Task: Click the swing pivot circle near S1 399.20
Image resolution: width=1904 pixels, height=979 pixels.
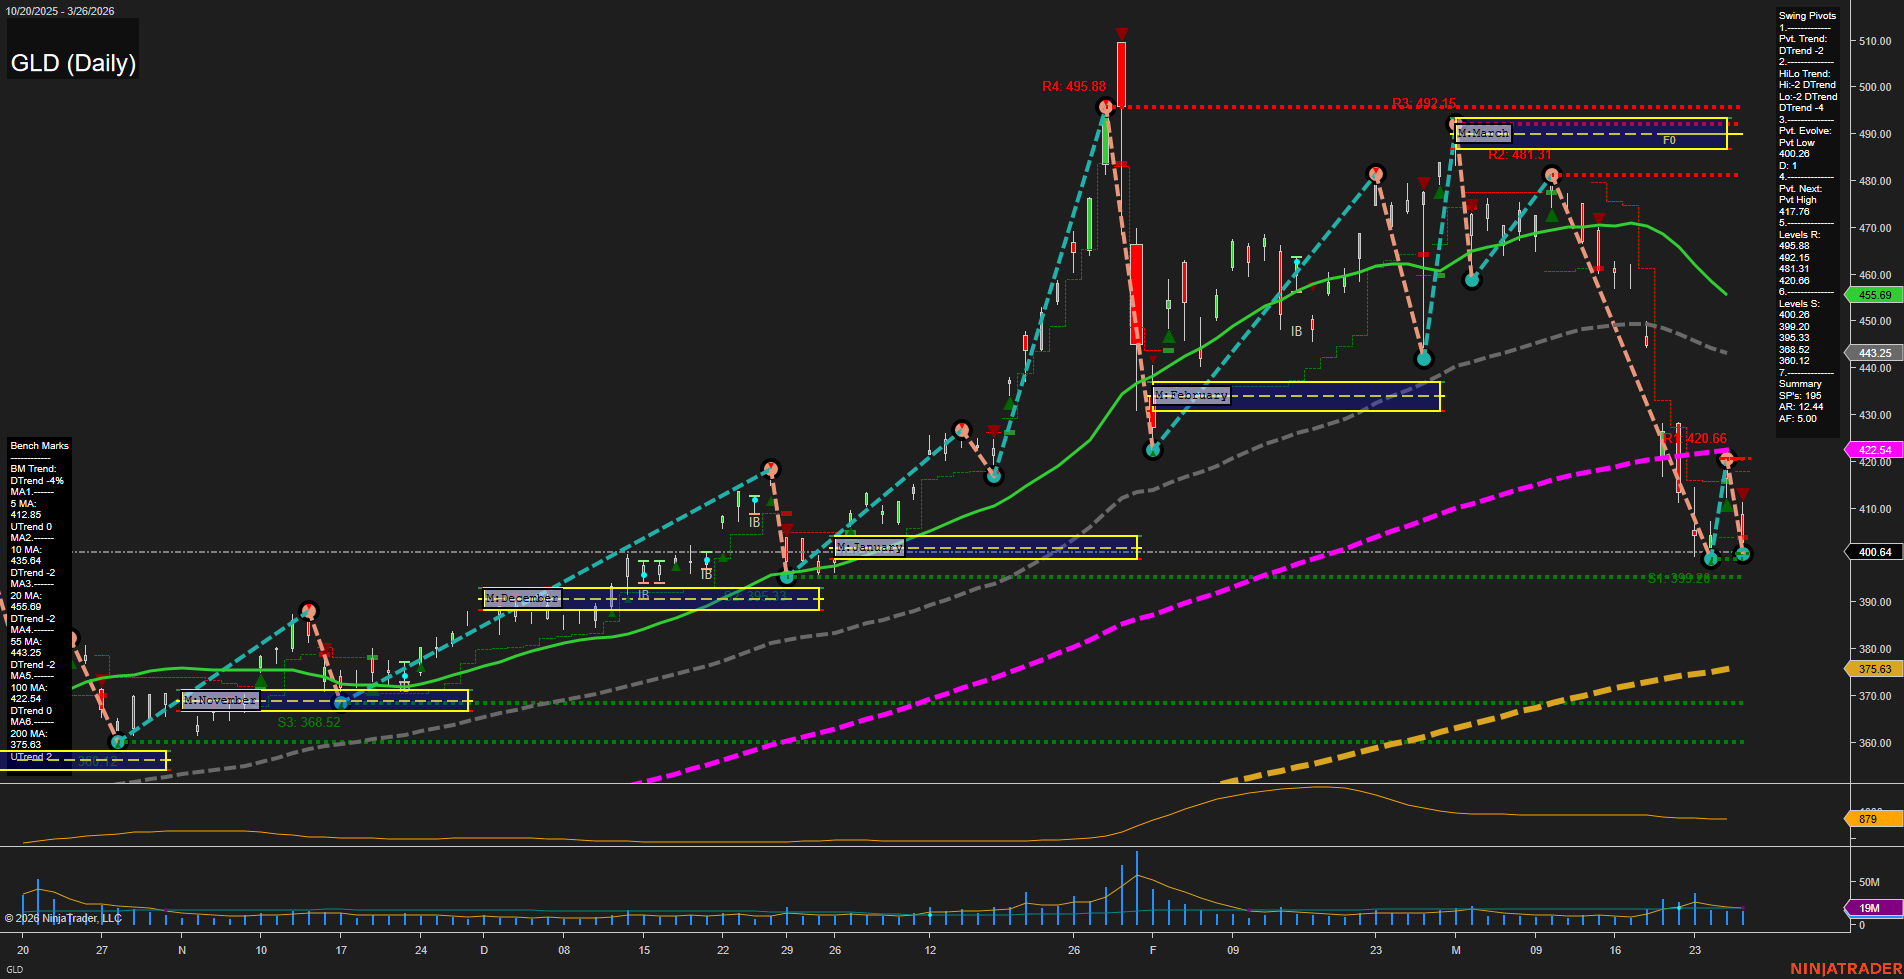Action: [1710, 558]
